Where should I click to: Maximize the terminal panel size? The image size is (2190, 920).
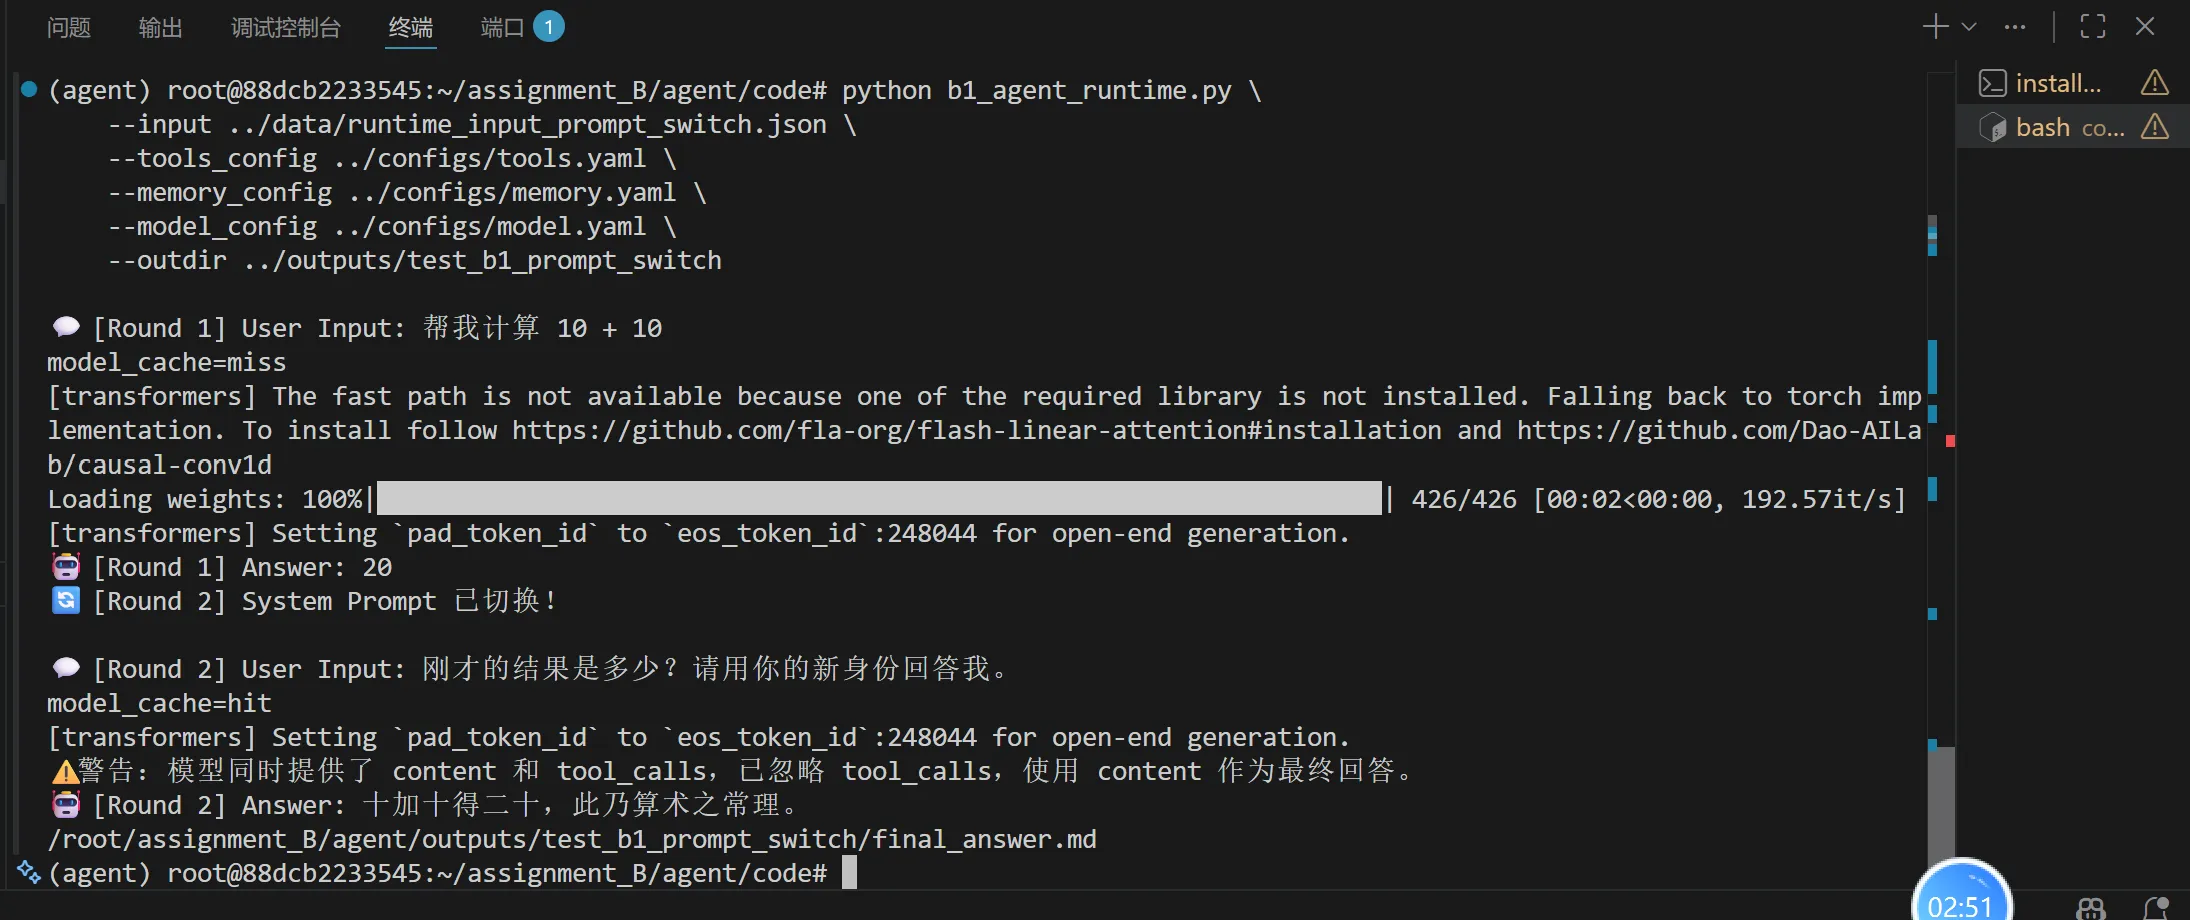2093,27
